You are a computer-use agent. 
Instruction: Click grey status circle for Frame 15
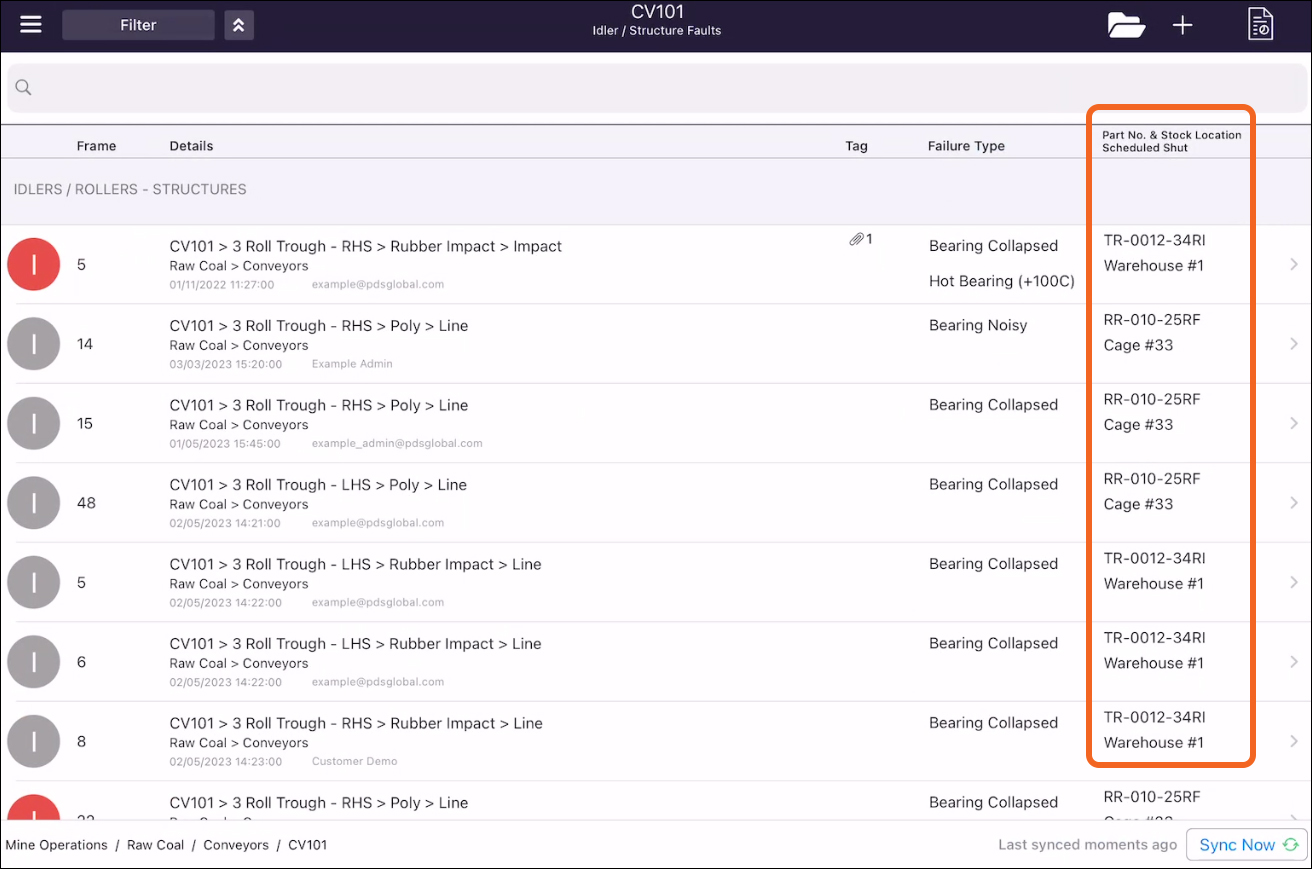click(34, 423)
